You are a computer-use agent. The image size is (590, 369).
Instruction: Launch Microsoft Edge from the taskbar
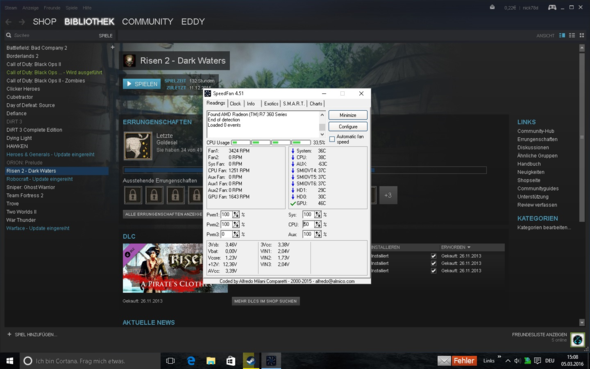tap(191, 361)
